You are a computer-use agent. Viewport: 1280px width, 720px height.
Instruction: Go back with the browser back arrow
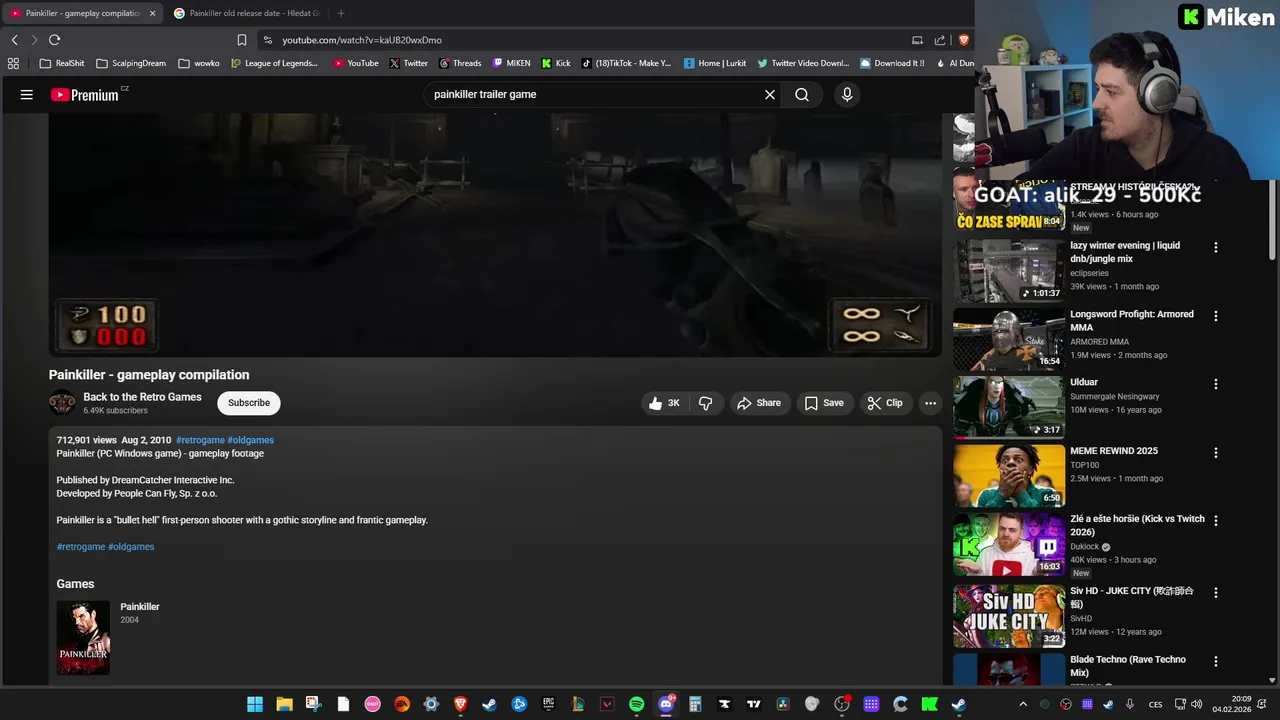[14, 40]
